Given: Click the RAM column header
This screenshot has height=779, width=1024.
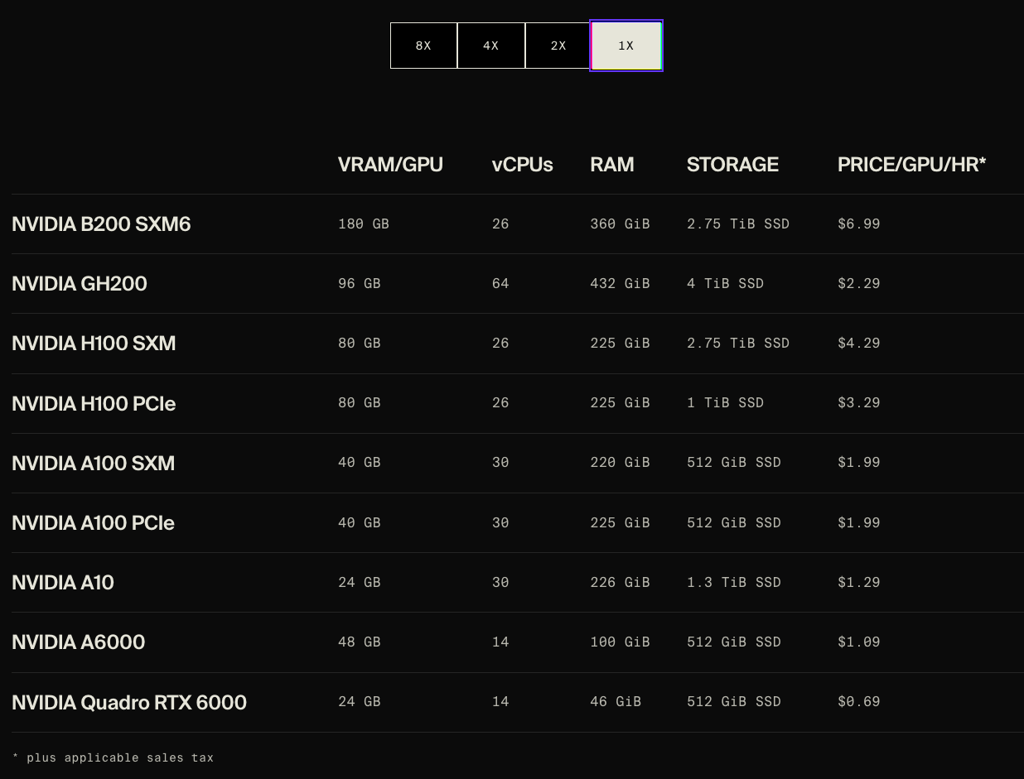Looking at the screenshot, I should [612, 165].
